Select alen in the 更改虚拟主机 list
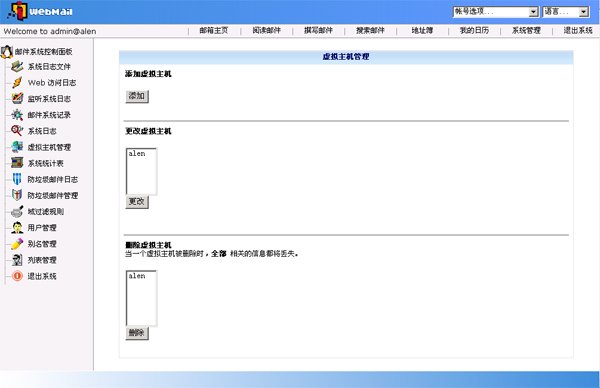Viewport: 600px width, 388px height. [x=137, y=154]
